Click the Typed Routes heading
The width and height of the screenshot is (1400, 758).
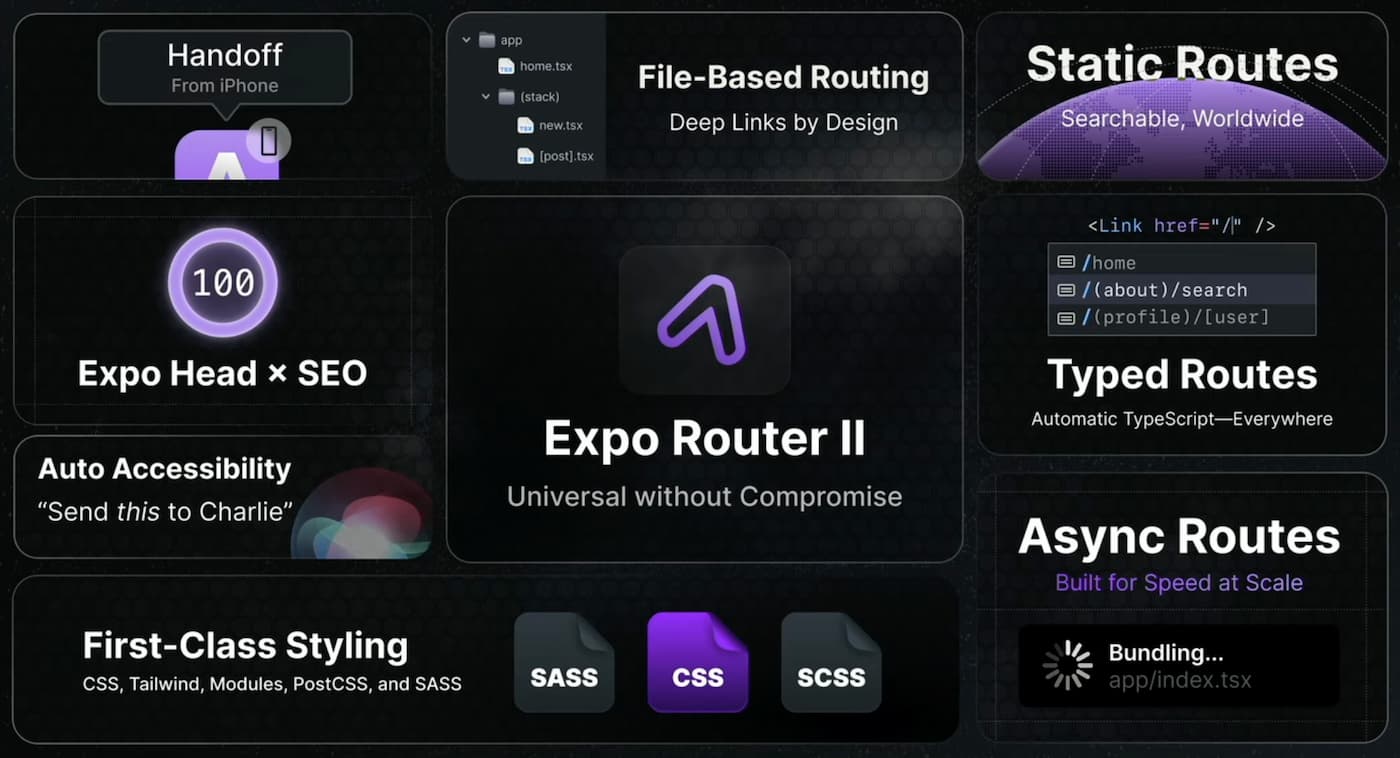(1182, 374)
